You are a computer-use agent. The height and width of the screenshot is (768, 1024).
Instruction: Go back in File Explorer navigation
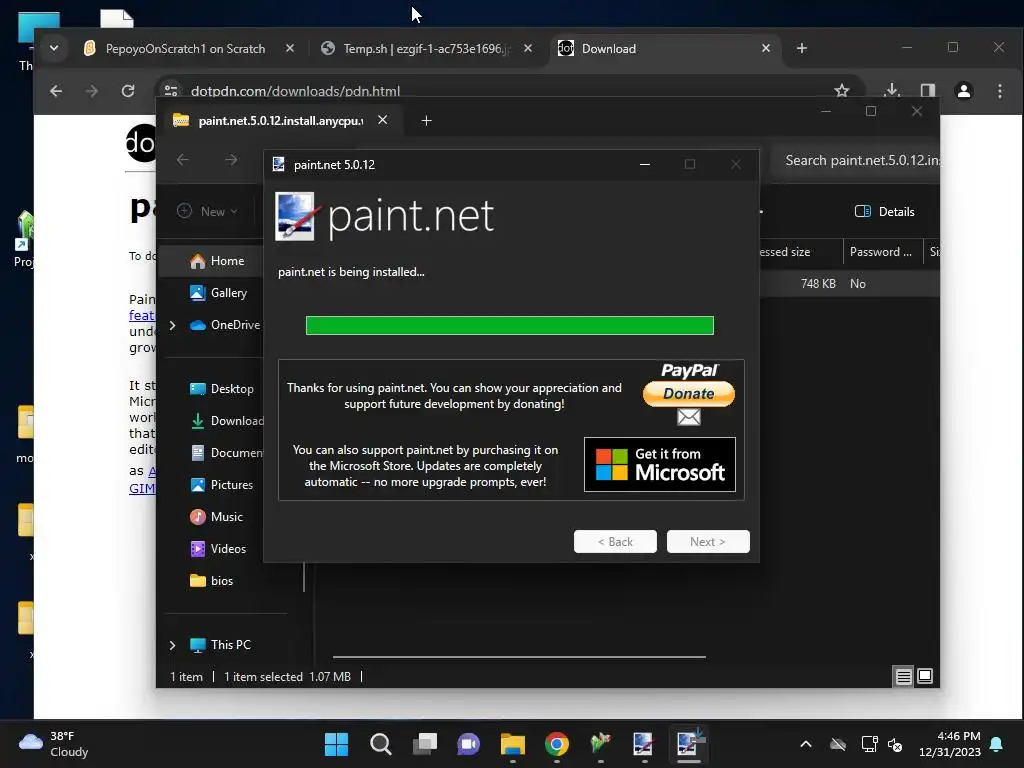point(183,160)
